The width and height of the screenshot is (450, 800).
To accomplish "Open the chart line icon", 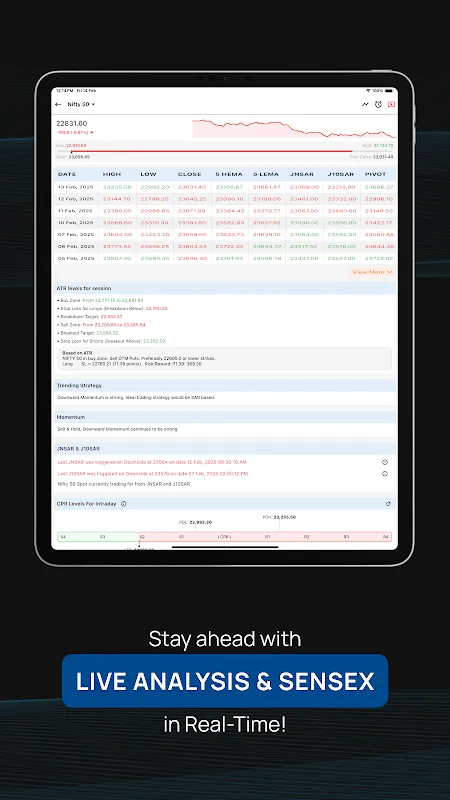I will point(365,104).
